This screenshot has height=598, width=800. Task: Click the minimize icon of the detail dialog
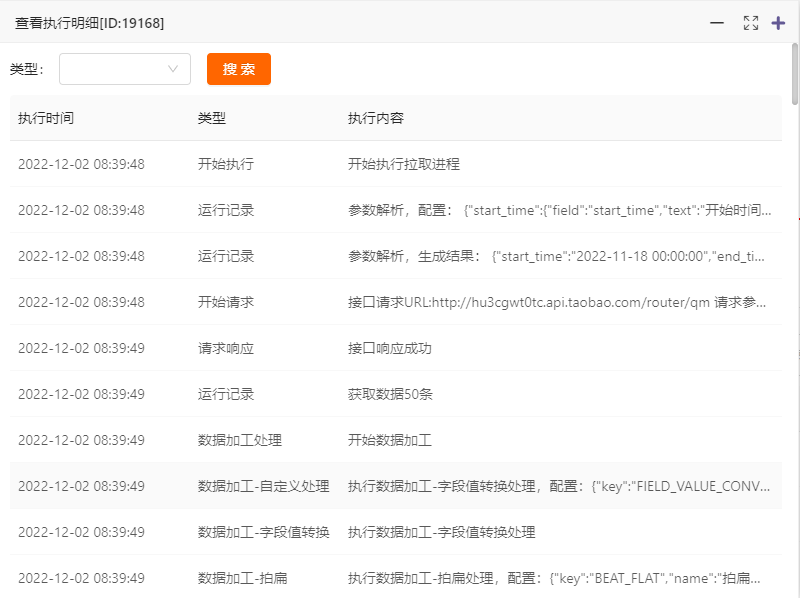[717, 21]
